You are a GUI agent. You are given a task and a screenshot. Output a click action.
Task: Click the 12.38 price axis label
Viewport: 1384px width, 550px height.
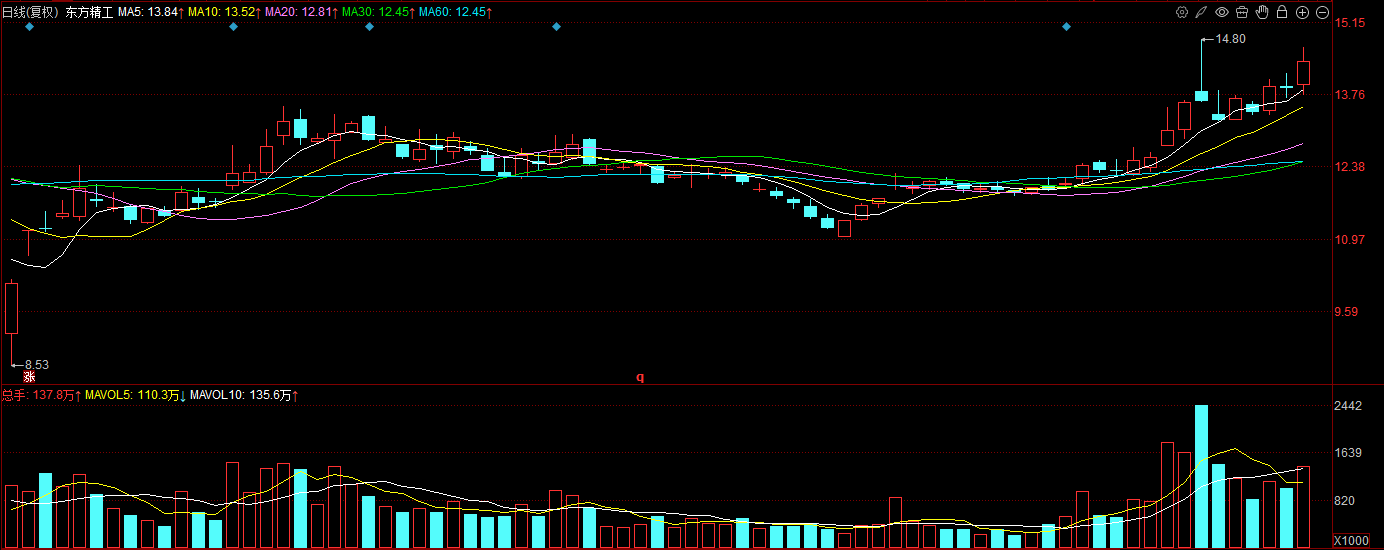[x=1350, y=167]
